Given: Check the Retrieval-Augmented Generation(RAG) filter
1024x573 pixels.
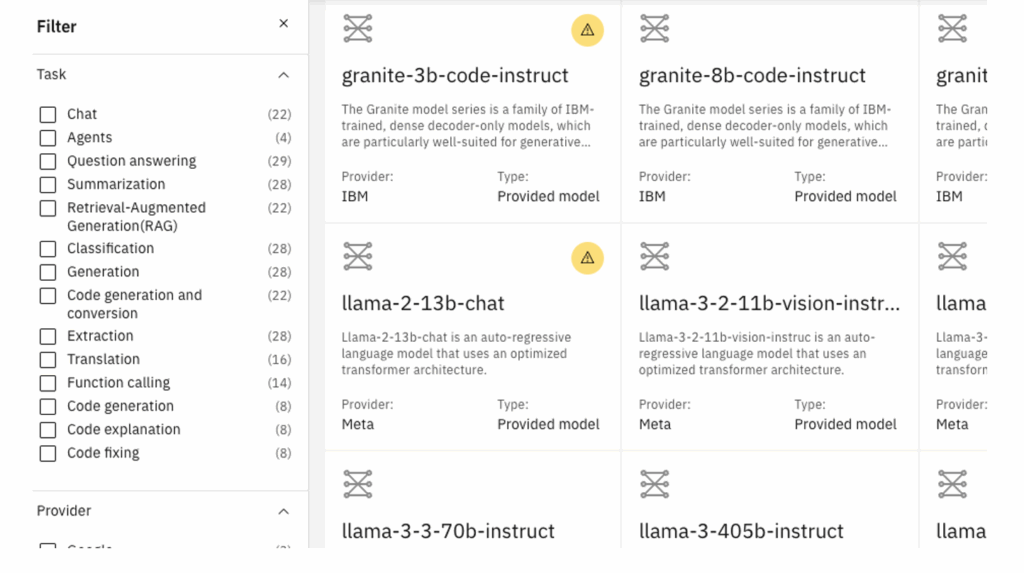Looking at the screenshot, I should pyautogui.click(x=48, y=208).
